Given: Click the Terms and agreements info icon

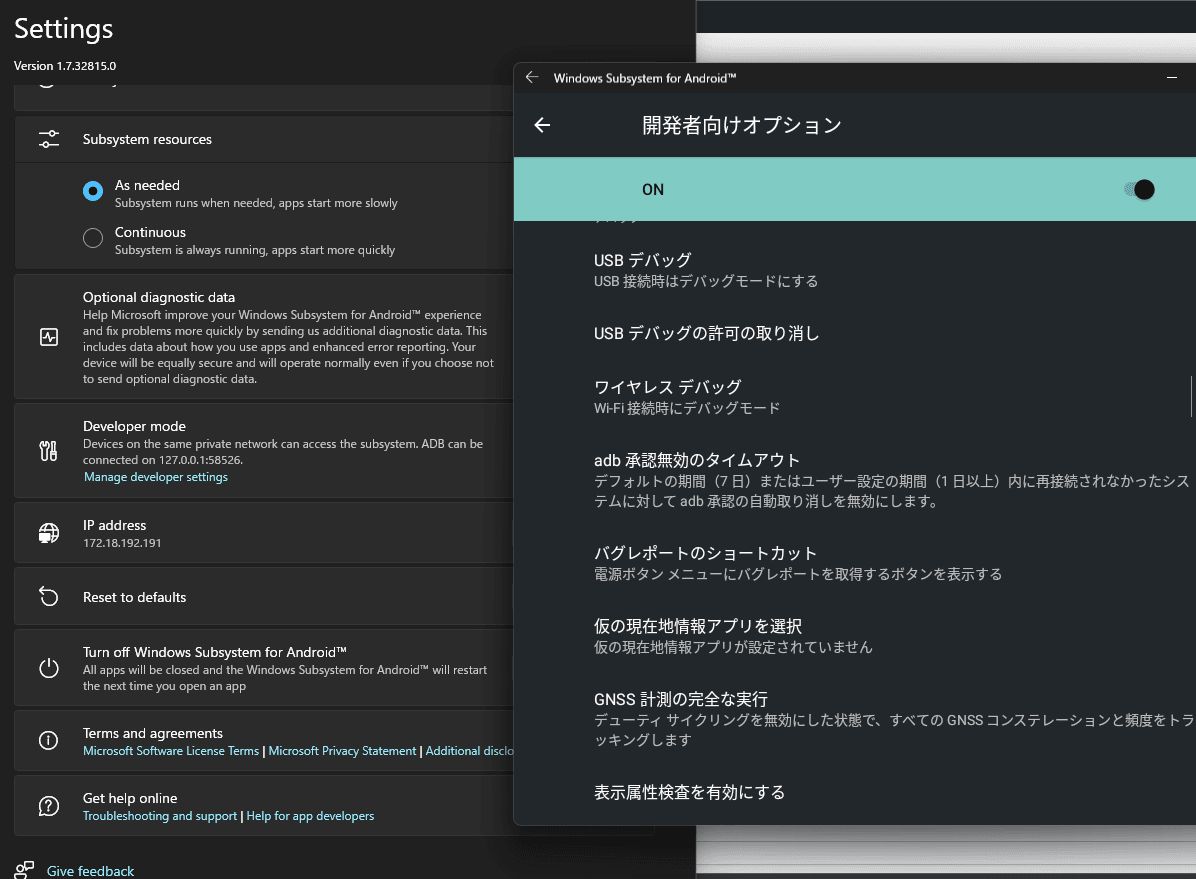Looking at the screenshot, I should coord(49,741).
